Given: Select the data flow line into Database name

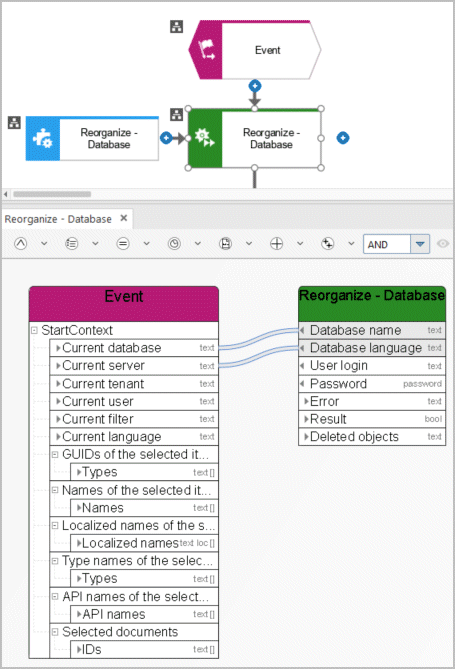Looking at the screenshot, I should 259,339.
